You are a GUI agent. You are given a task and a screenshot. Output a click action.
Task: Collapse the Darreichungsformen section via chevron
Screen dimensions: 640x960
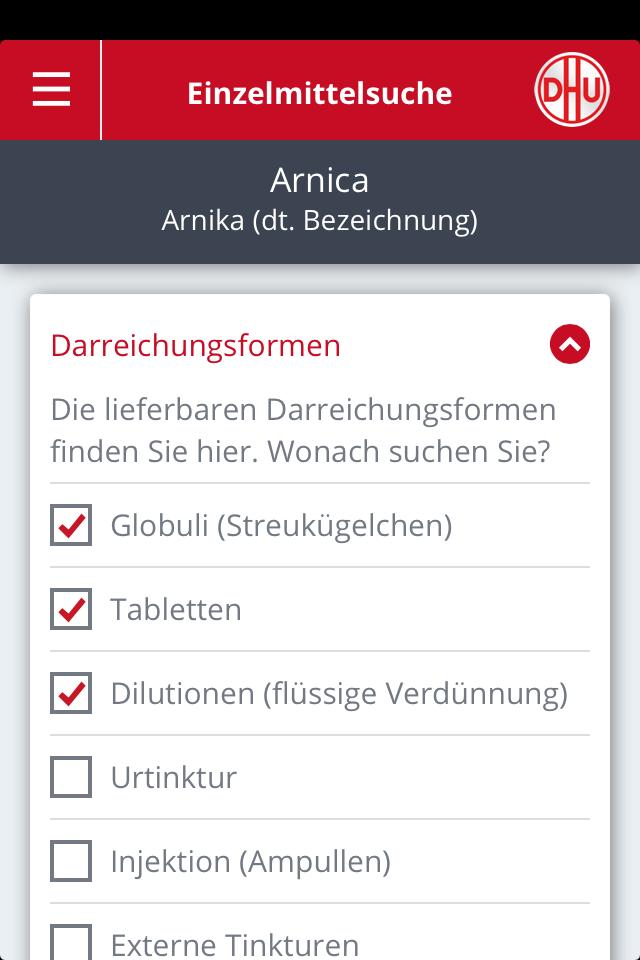tap(569, 344)
